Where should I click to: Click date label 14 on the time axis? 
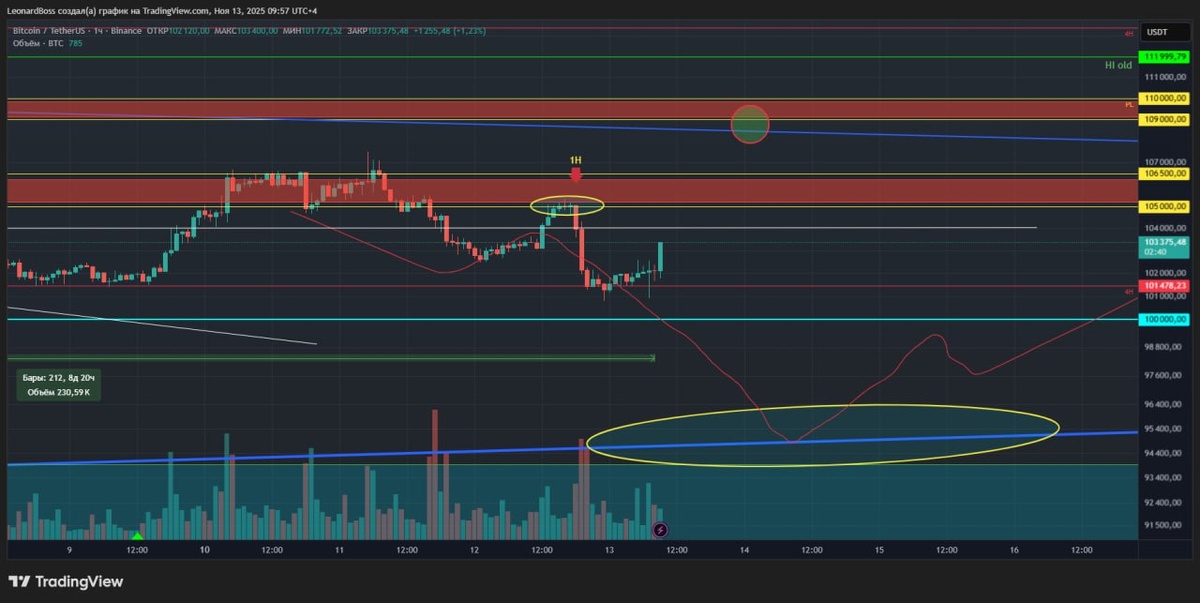click(745, 550)
